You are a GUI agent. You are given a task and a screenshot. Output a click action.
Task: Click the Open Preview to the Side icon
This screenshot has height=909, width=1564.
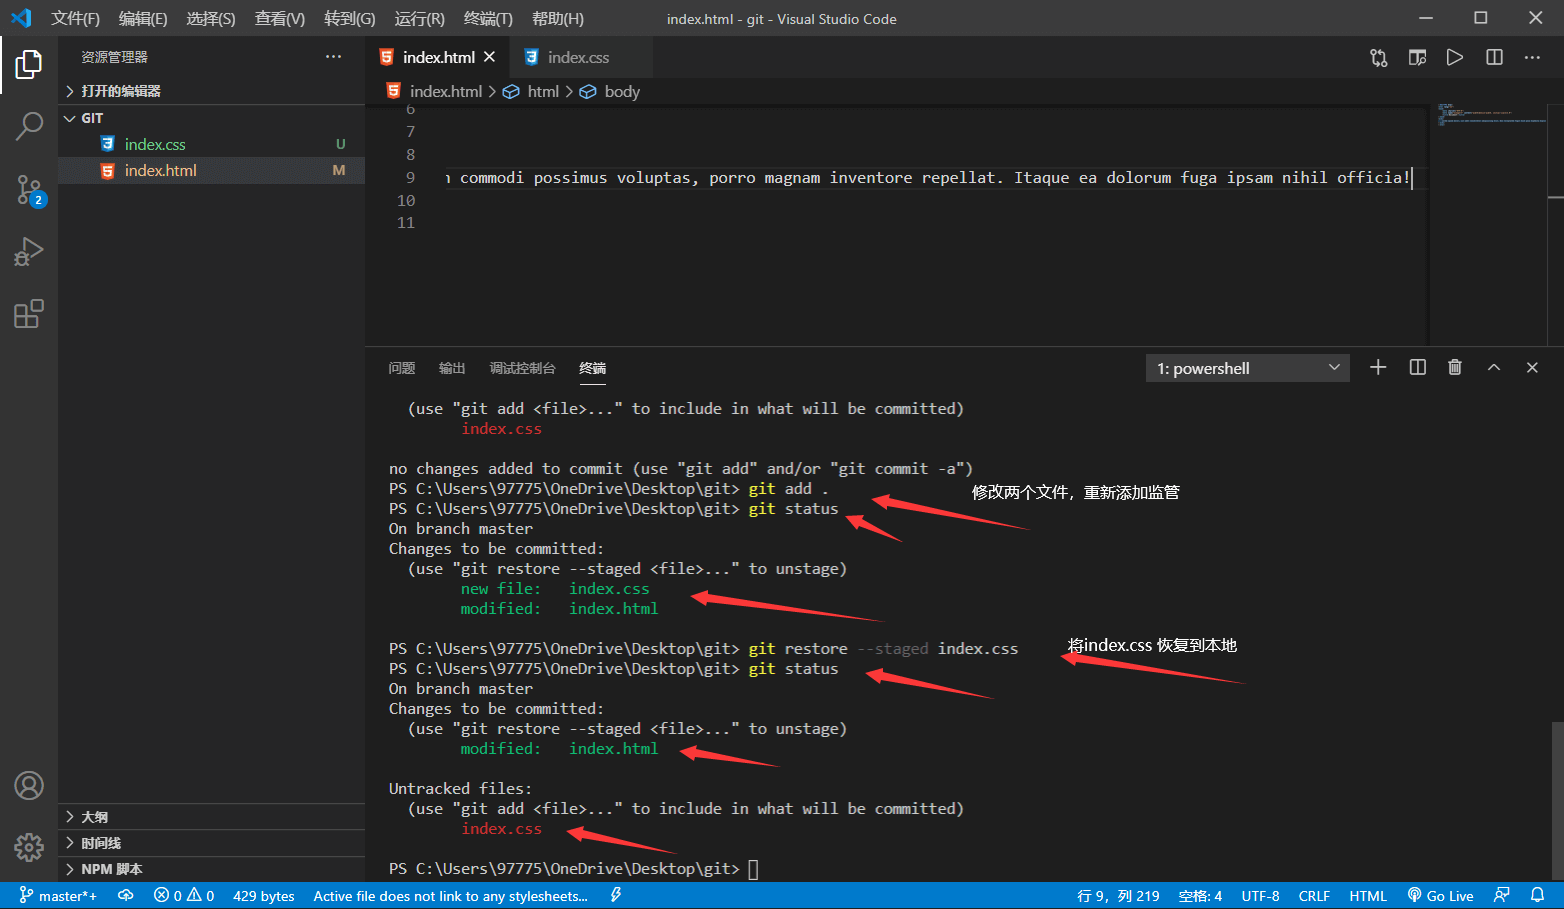pyautogui.click(x=1417, y=58)
